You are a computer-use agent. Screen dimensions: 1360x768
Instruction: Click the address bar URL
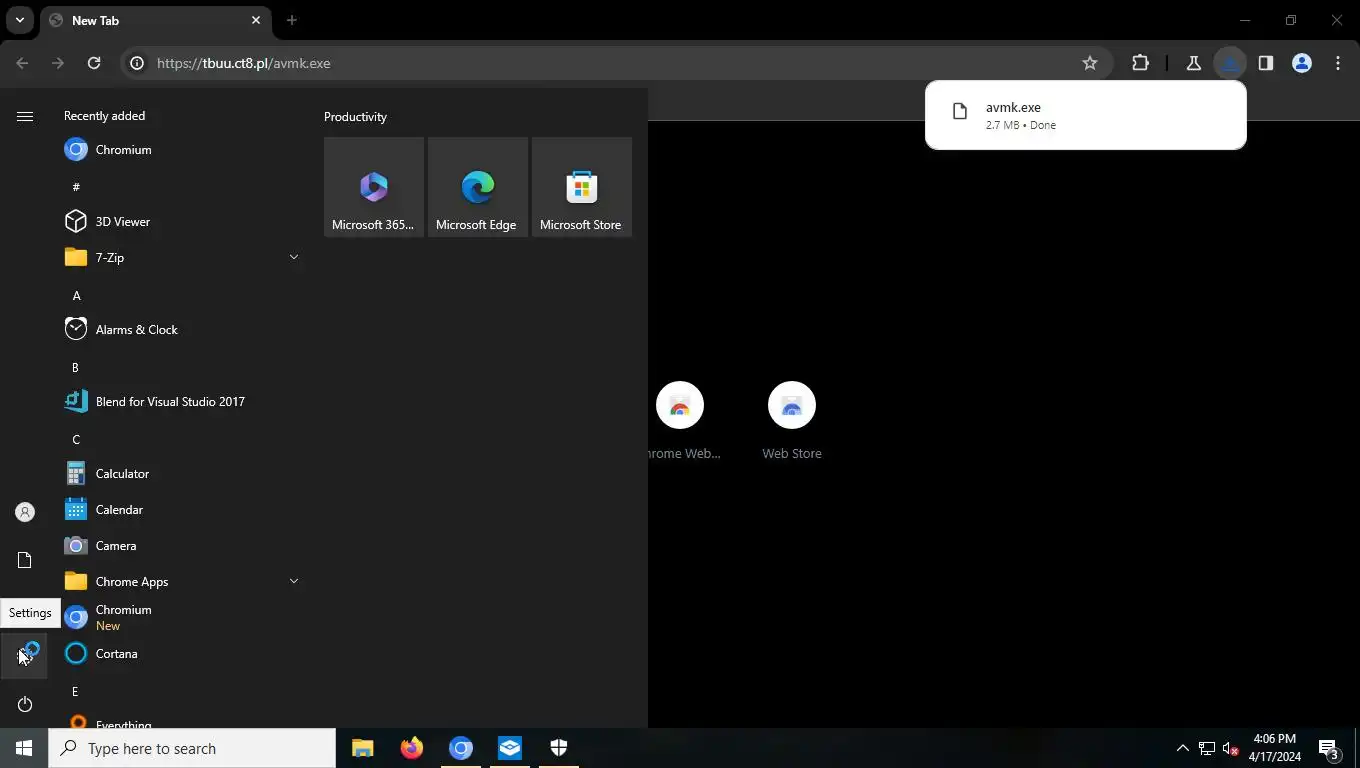tap(244, 63)
